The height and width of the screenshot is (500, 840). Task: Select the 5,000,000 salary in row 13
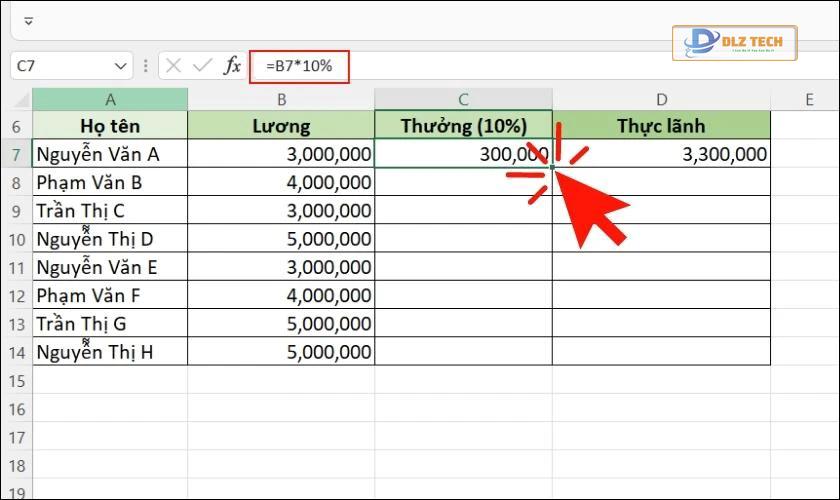(281, 323)
